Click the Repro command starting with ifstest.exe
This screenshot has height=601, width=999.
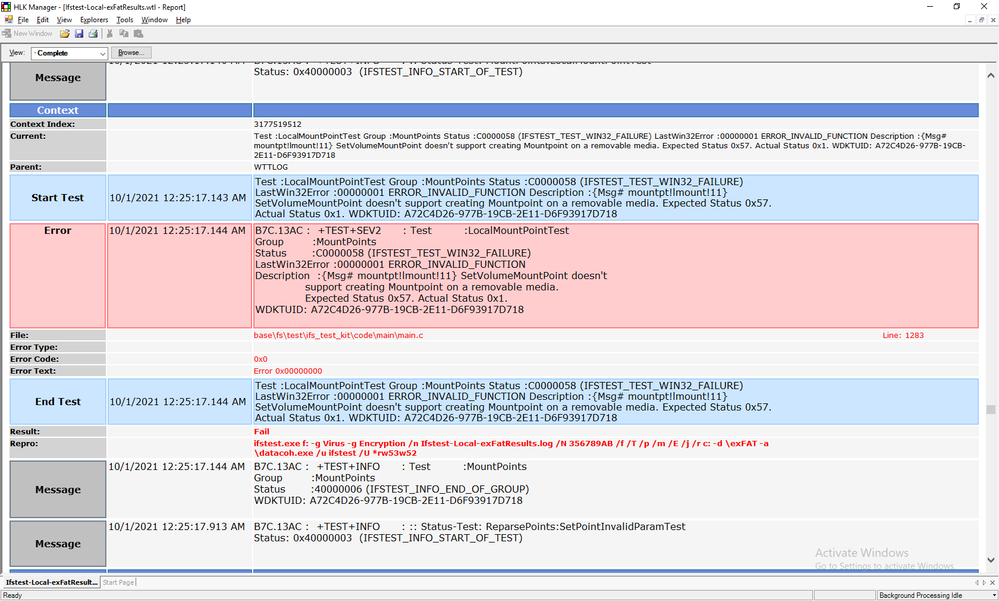point(511,448)
